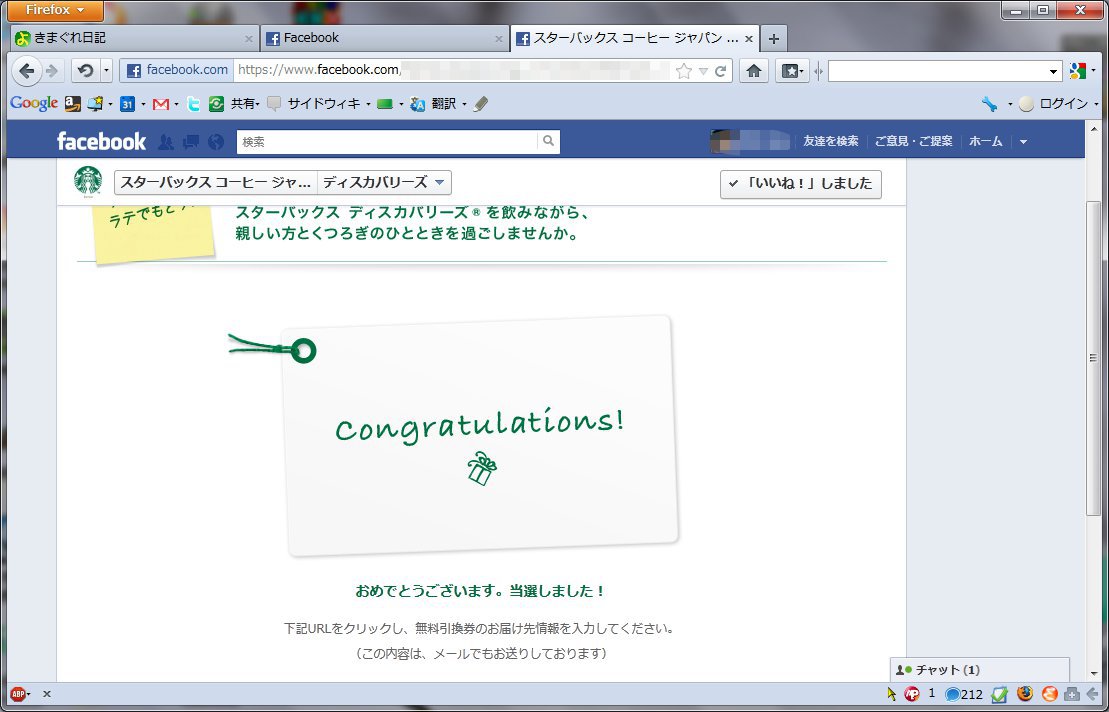Viewport: 1109px width, 712px height.
Task: Open the Firefox menu button
Action: click(54, 10)
